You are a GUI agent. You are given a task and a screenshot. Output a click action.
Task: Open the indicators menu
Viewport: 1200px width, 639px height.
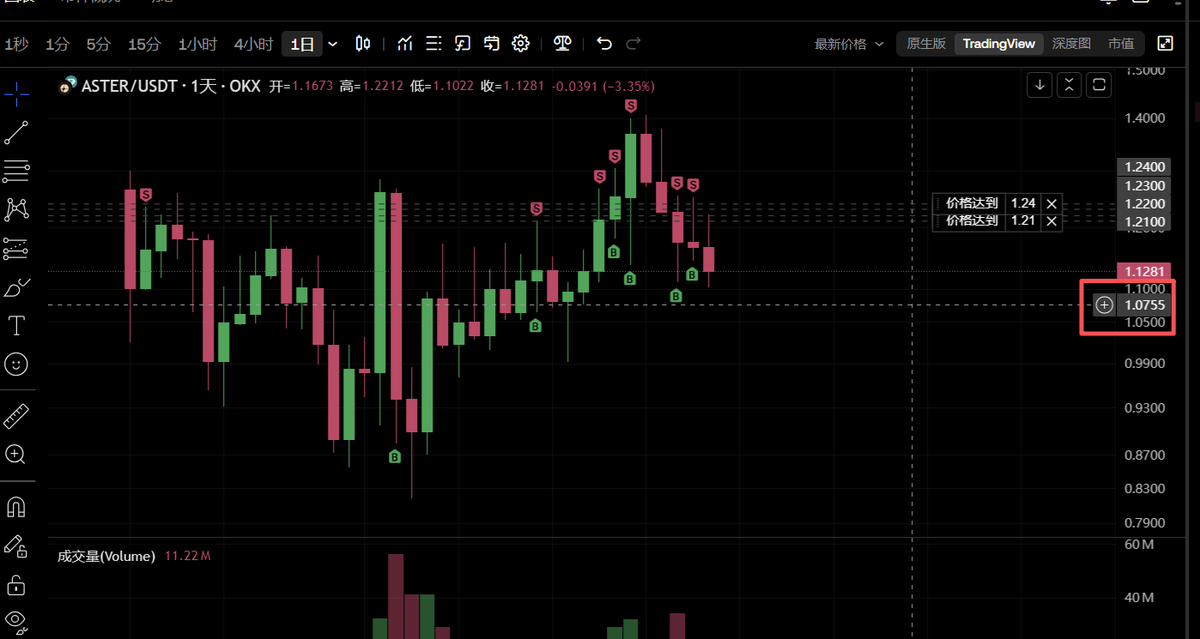(405, 44)
